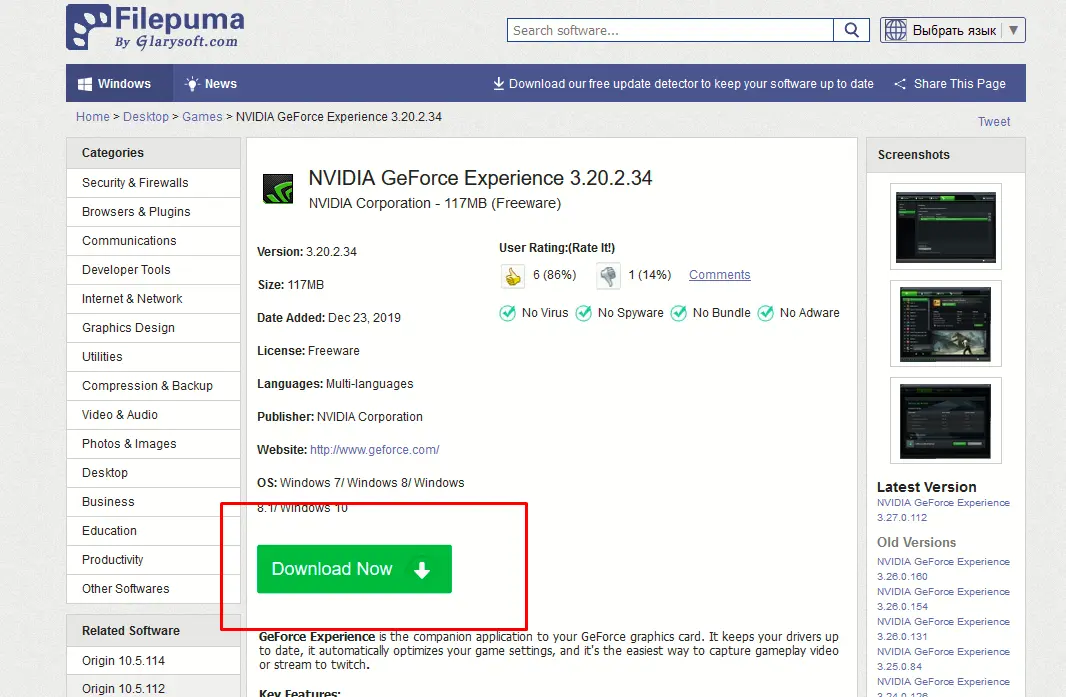Screen dimensions: 1066x697
Task: Open the third screenshot thumbnail
Action: (x=946, y=421)
